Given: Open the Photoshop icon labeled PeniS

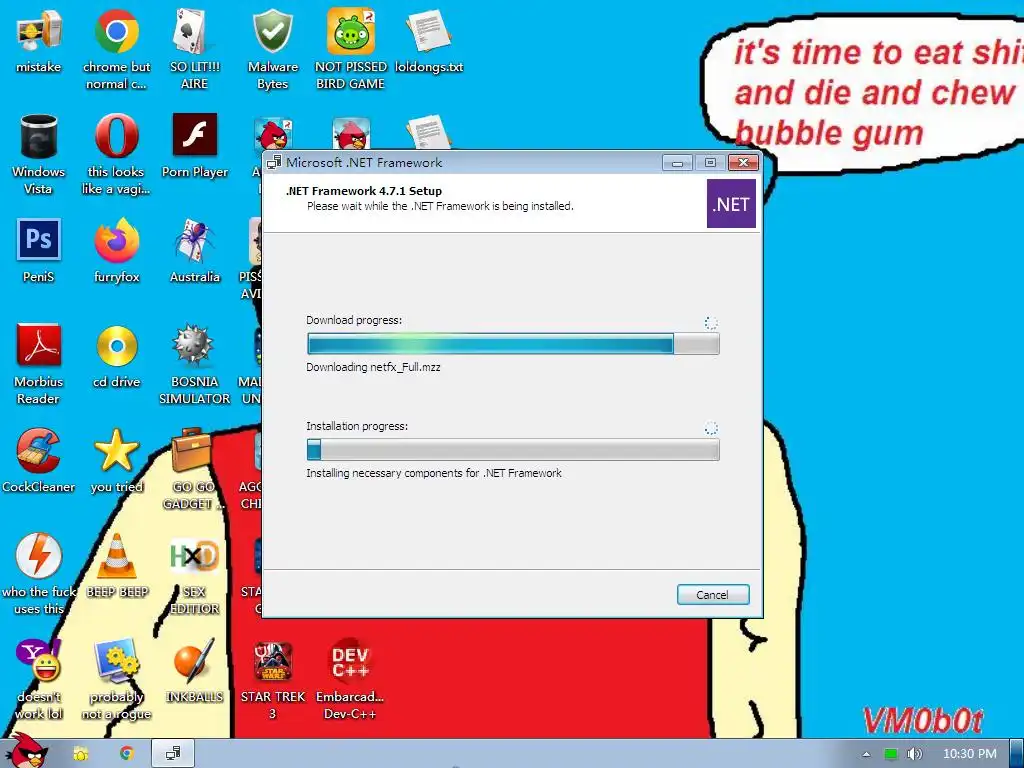Looking at the screenshot, I should coord(39,251).
